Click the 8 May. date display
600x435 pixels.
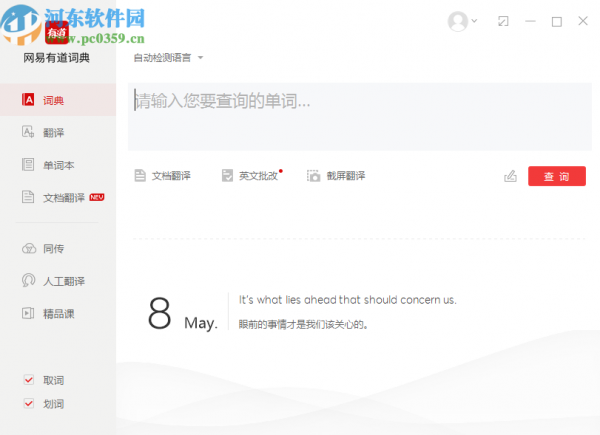point(183,314)
